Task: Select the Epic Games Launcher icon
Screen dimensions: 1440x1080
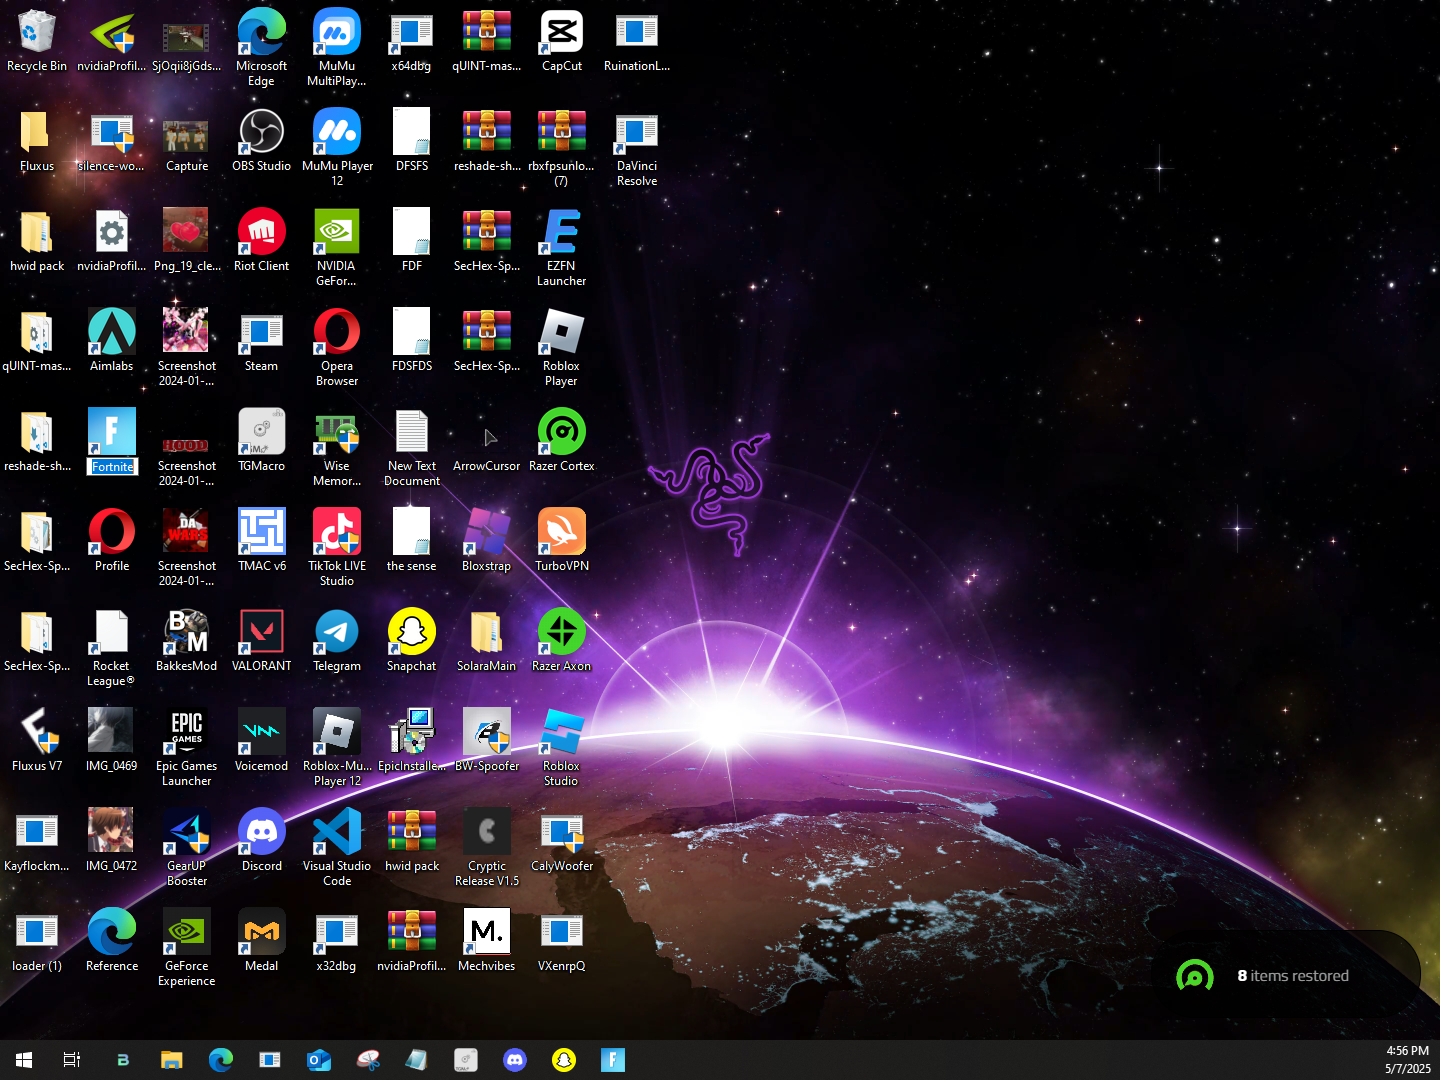Action: coord(187,748)
